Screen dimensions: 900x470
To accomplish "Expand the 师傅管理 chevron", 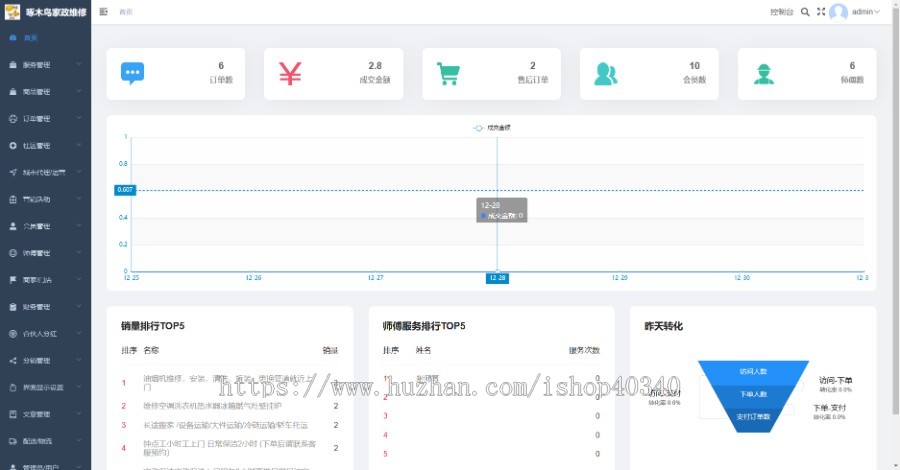I will pyautogui.click(x=79, y=253).
